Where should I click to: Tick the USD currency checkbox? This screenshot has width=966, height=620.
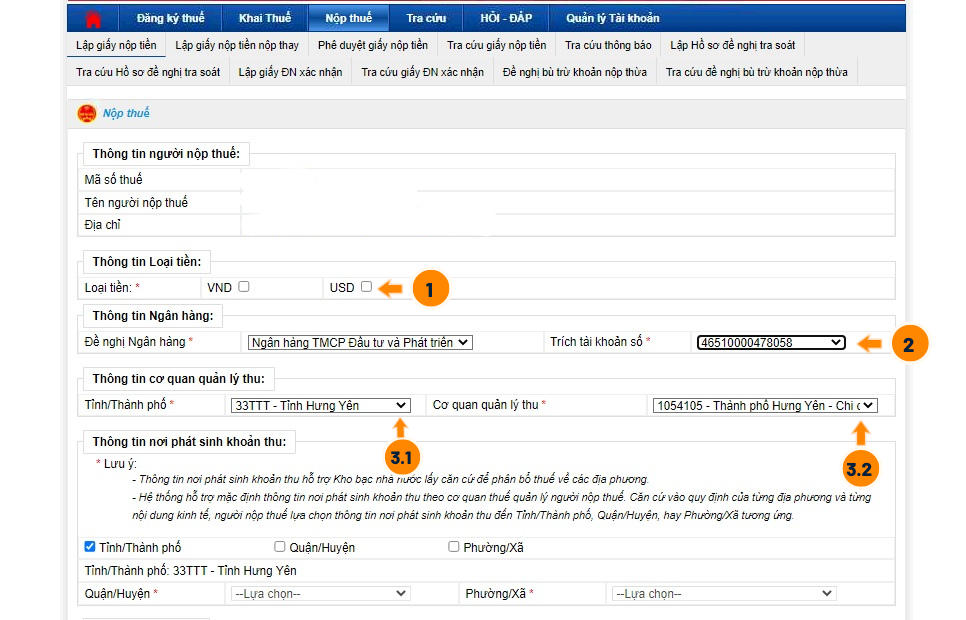pyautogui.click(x=367, y=287)
